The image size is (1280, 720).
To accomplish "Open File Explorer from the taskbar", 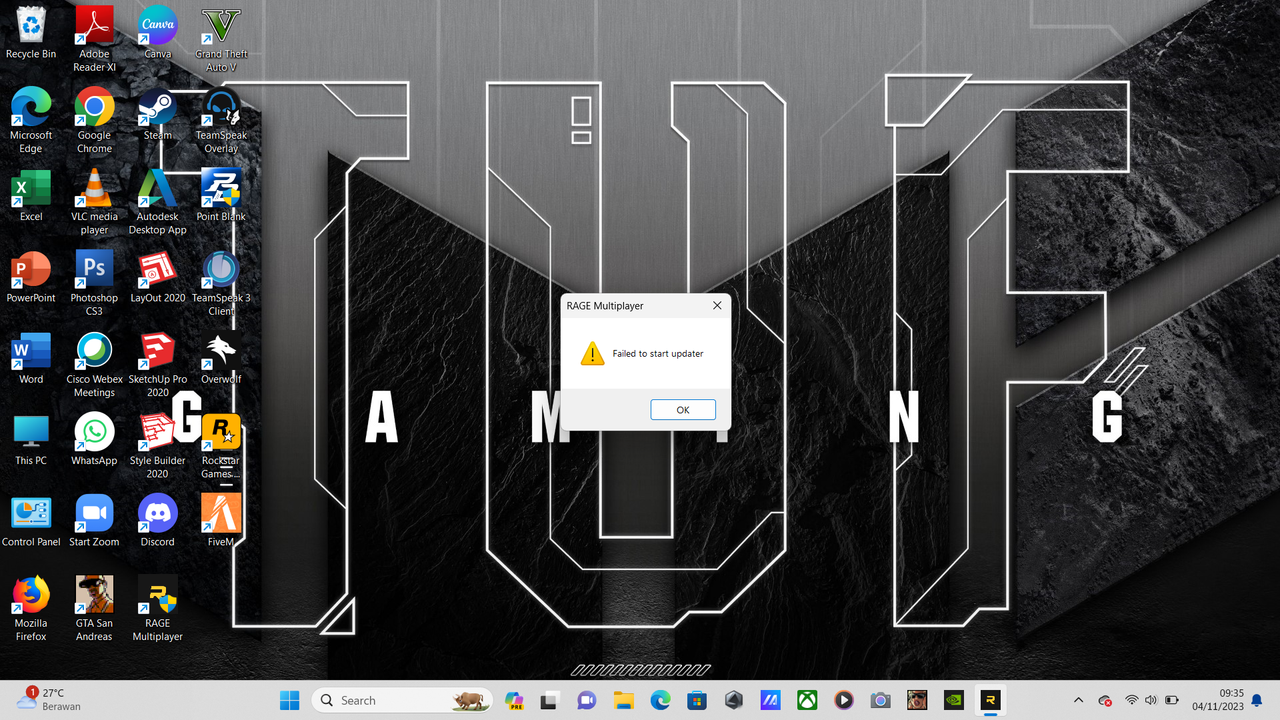I will click(623, 701).
